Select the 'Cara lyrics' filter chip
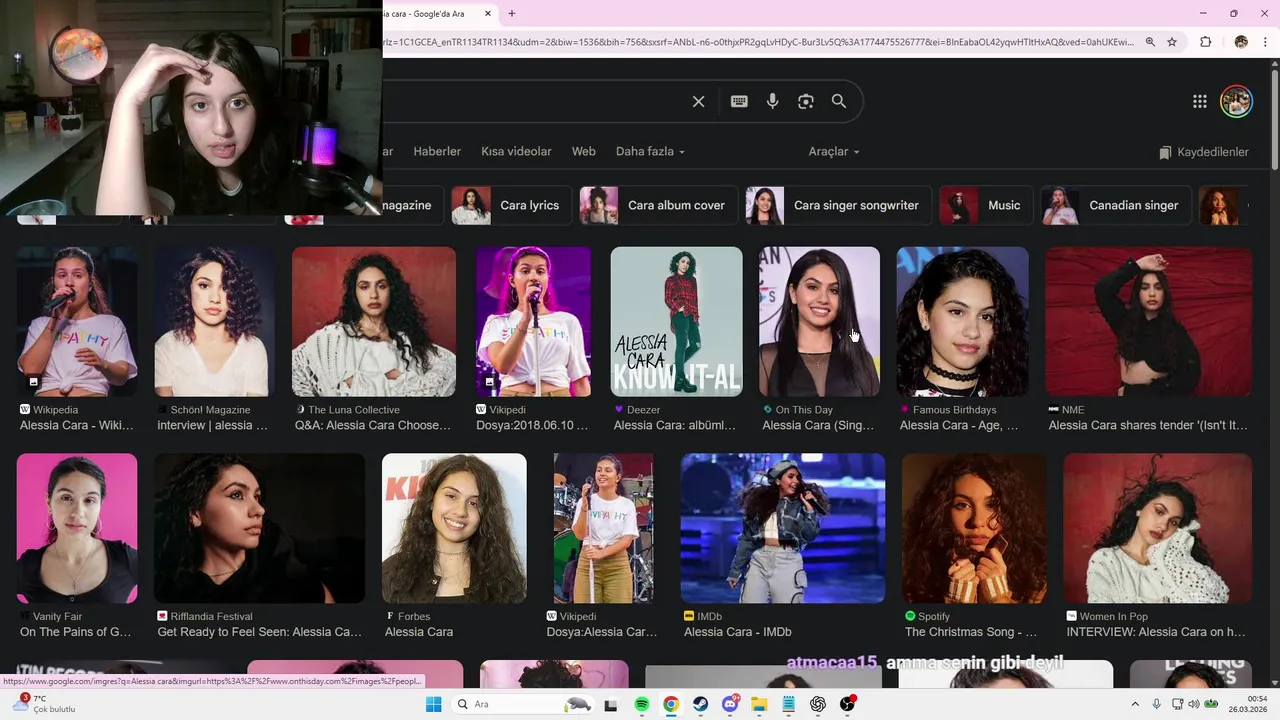Screen dimensions: 1280x720 click(x=511, y=205)
